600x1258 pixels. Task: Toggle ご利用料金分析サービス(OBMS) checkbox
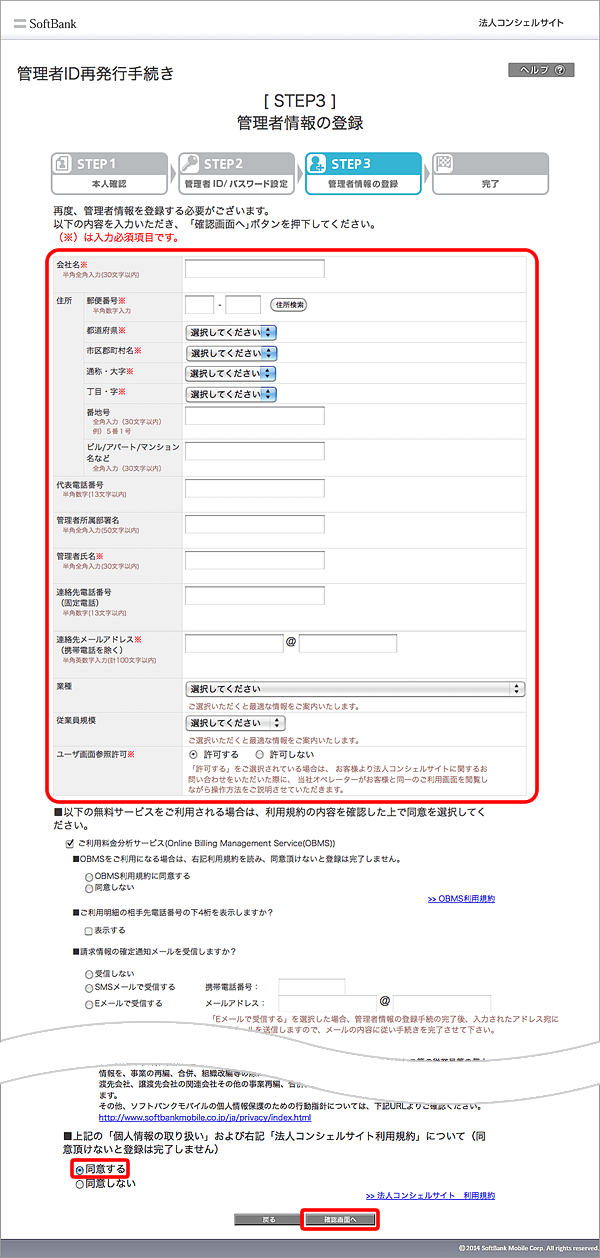click(x=68, y=845)
